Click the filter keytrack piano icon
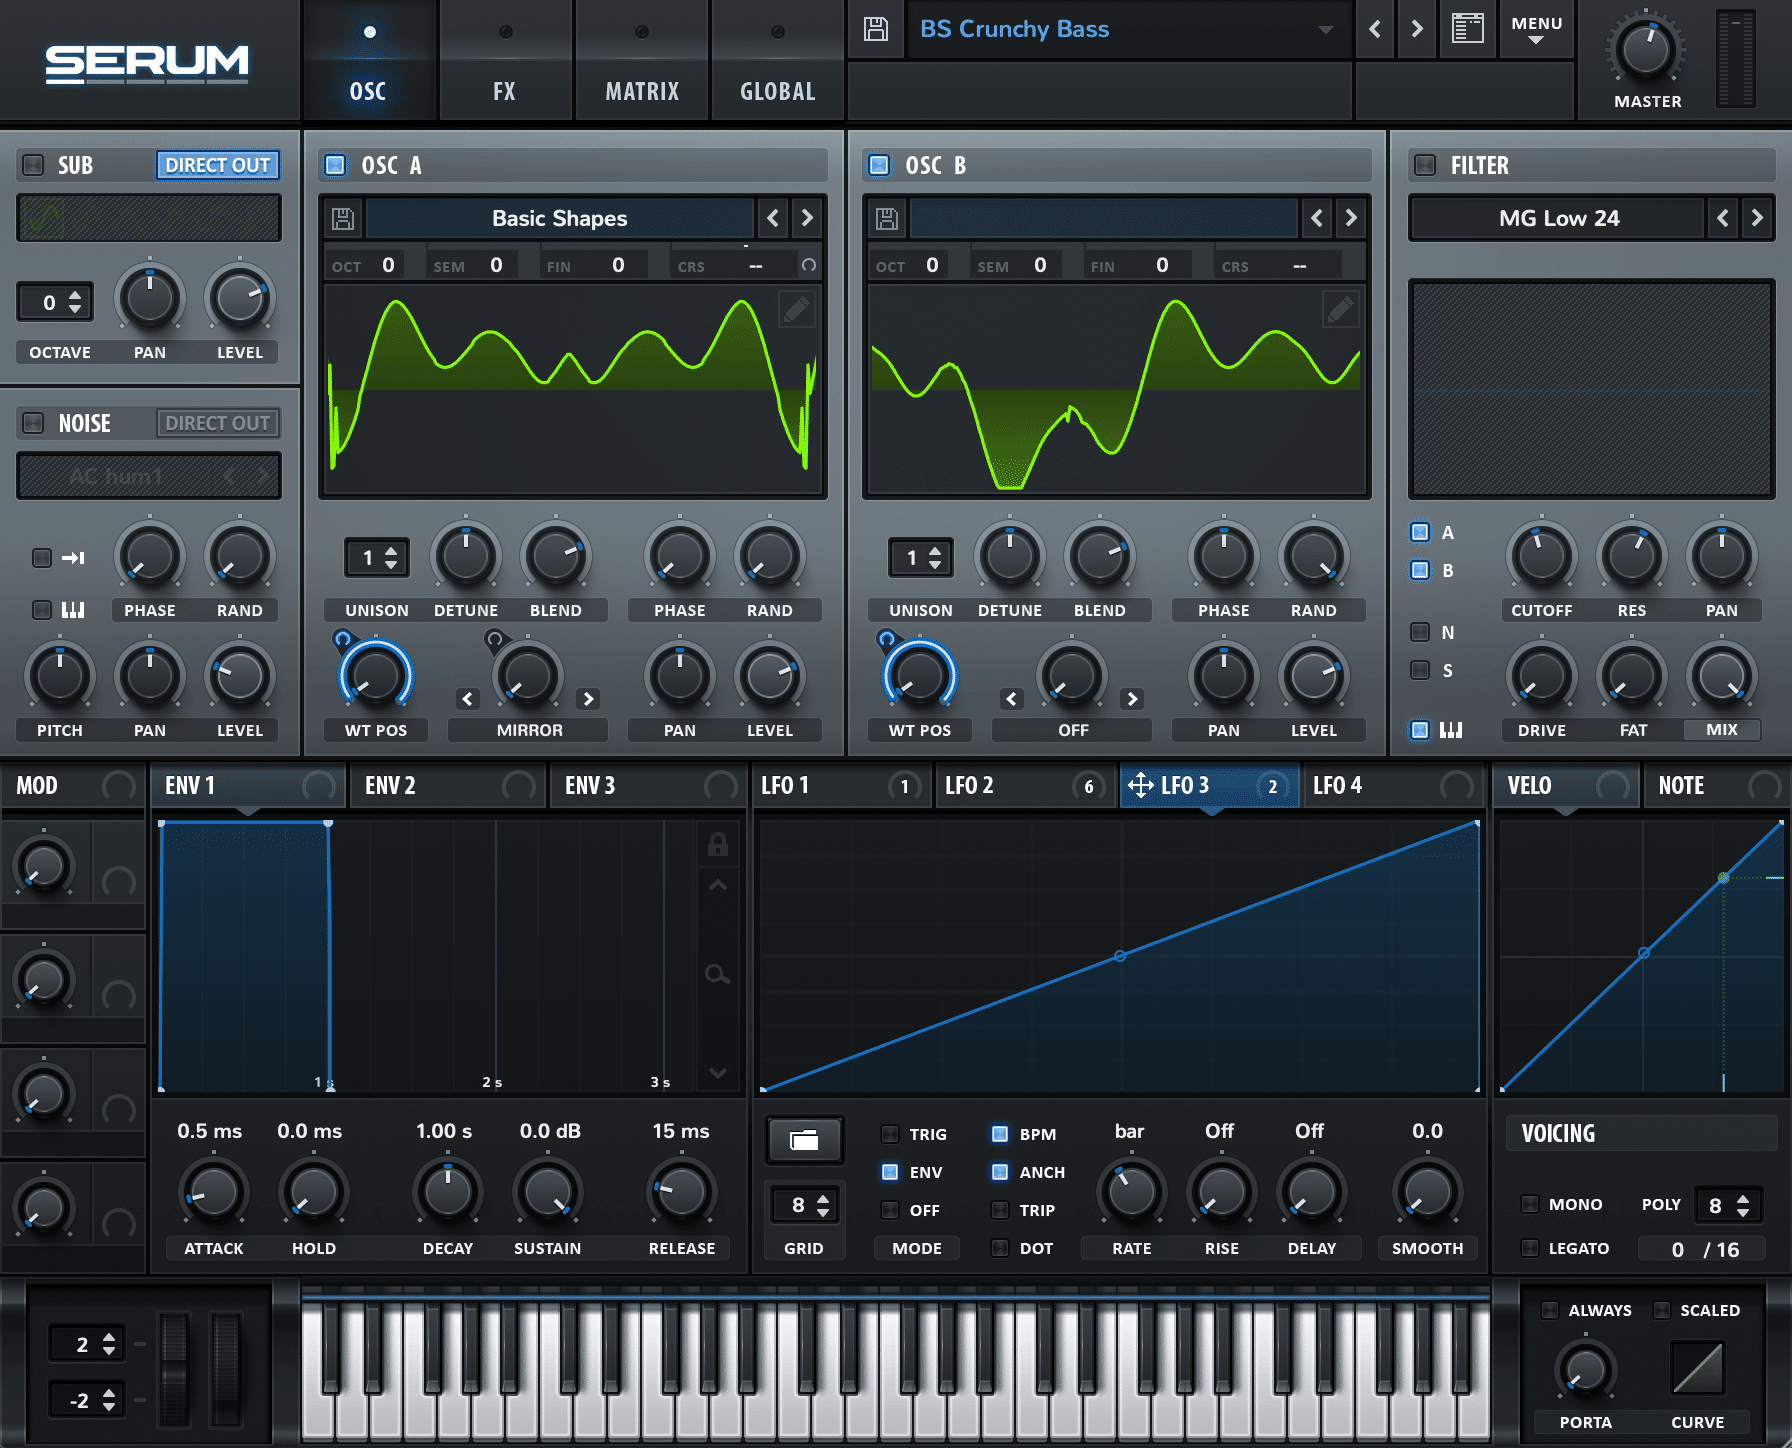This screenshot has width=1792, height=1448. click(1451, 730)
